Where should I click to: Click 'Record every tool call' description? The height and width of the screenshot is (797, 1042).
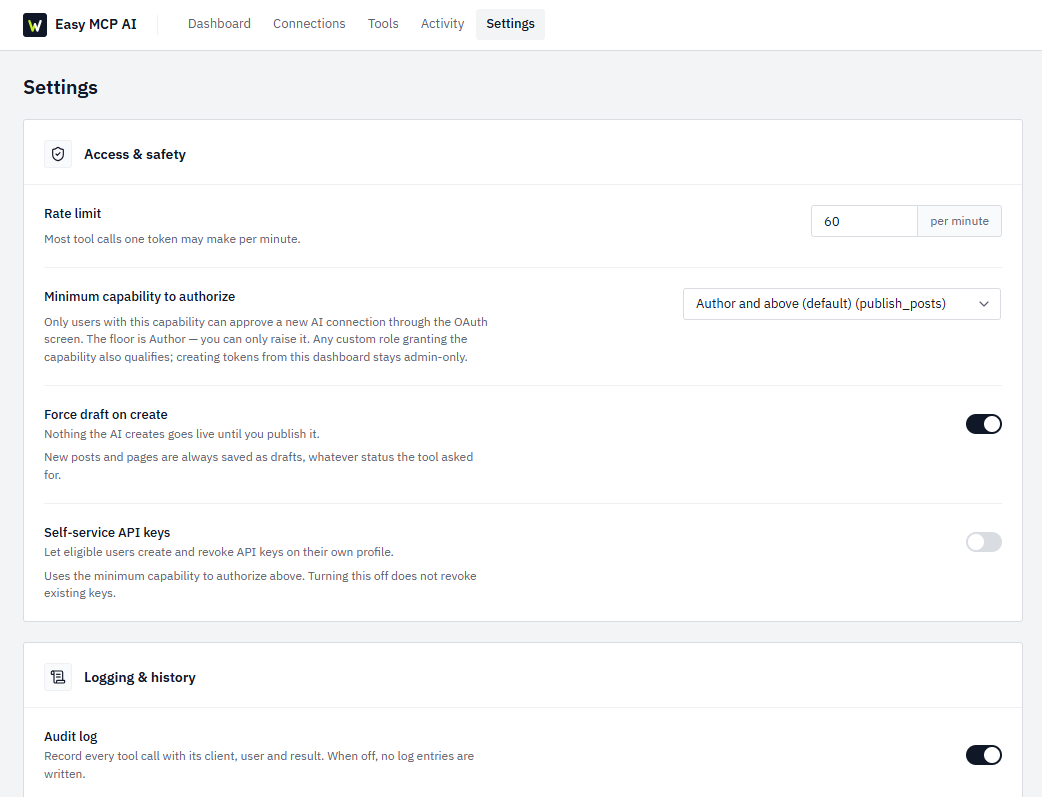tap(259, 765)
